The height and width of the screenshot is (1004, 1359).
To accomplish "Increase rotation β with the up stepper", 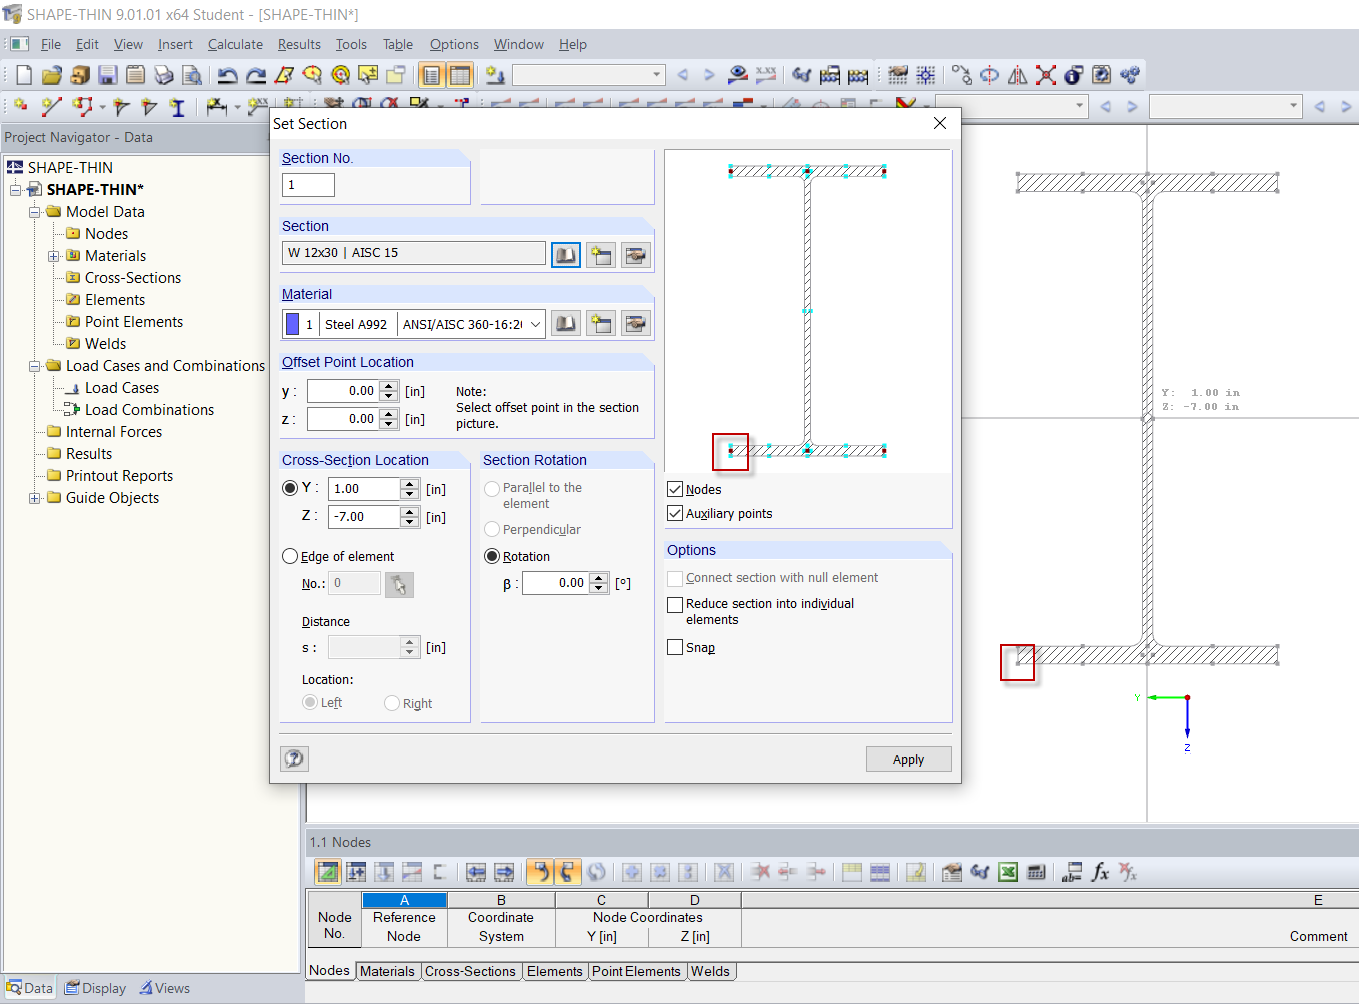I will 598,578.
